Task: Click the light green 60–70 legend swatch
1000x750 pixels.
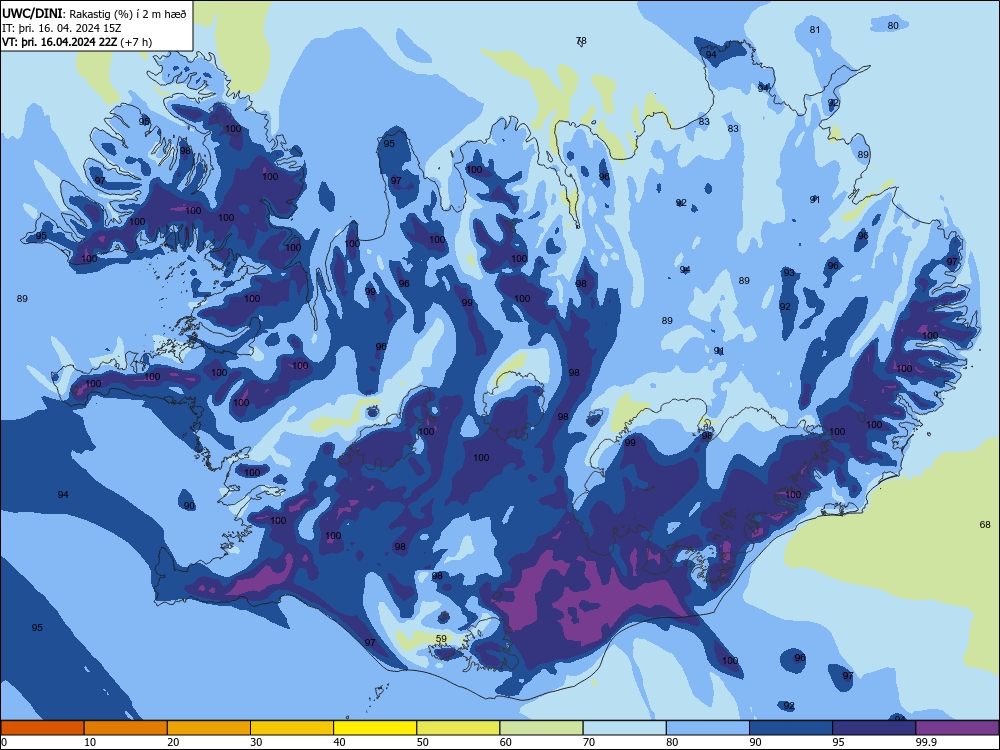Action: [x=541, y=728]
